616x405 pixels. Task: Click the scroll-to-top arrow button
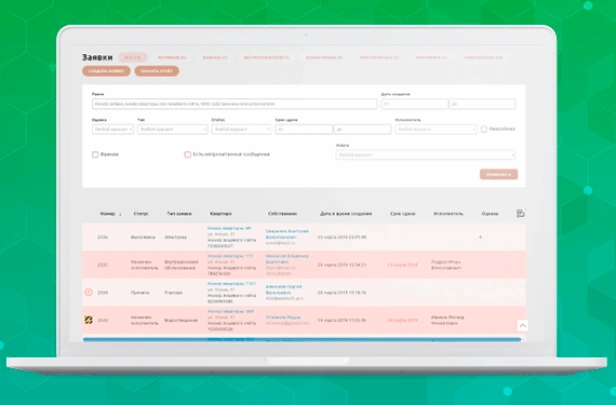coord(522,326)
